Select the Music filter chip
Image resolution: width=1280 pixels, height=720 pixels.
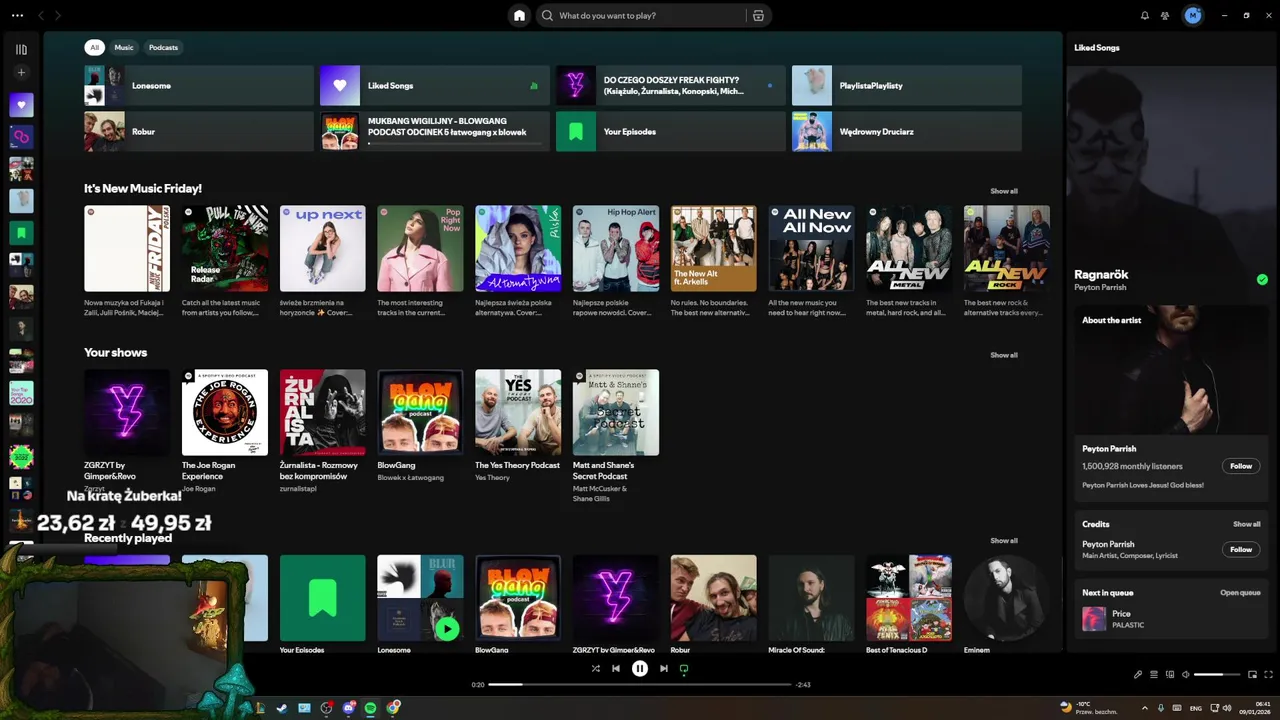click(124, 47)
